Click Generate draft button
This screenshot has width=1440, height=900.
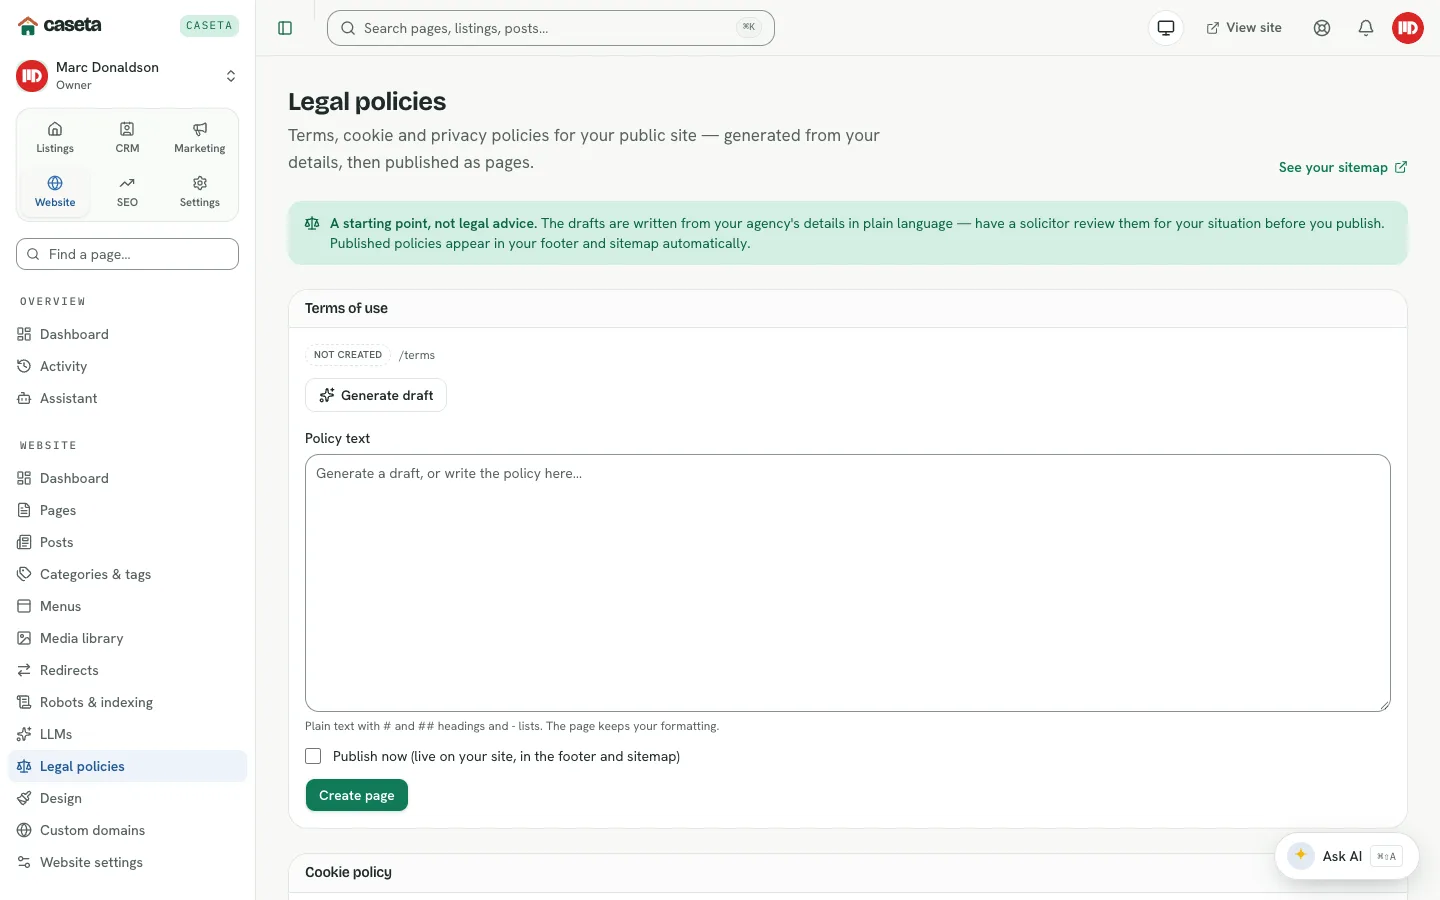pos(376,395)
